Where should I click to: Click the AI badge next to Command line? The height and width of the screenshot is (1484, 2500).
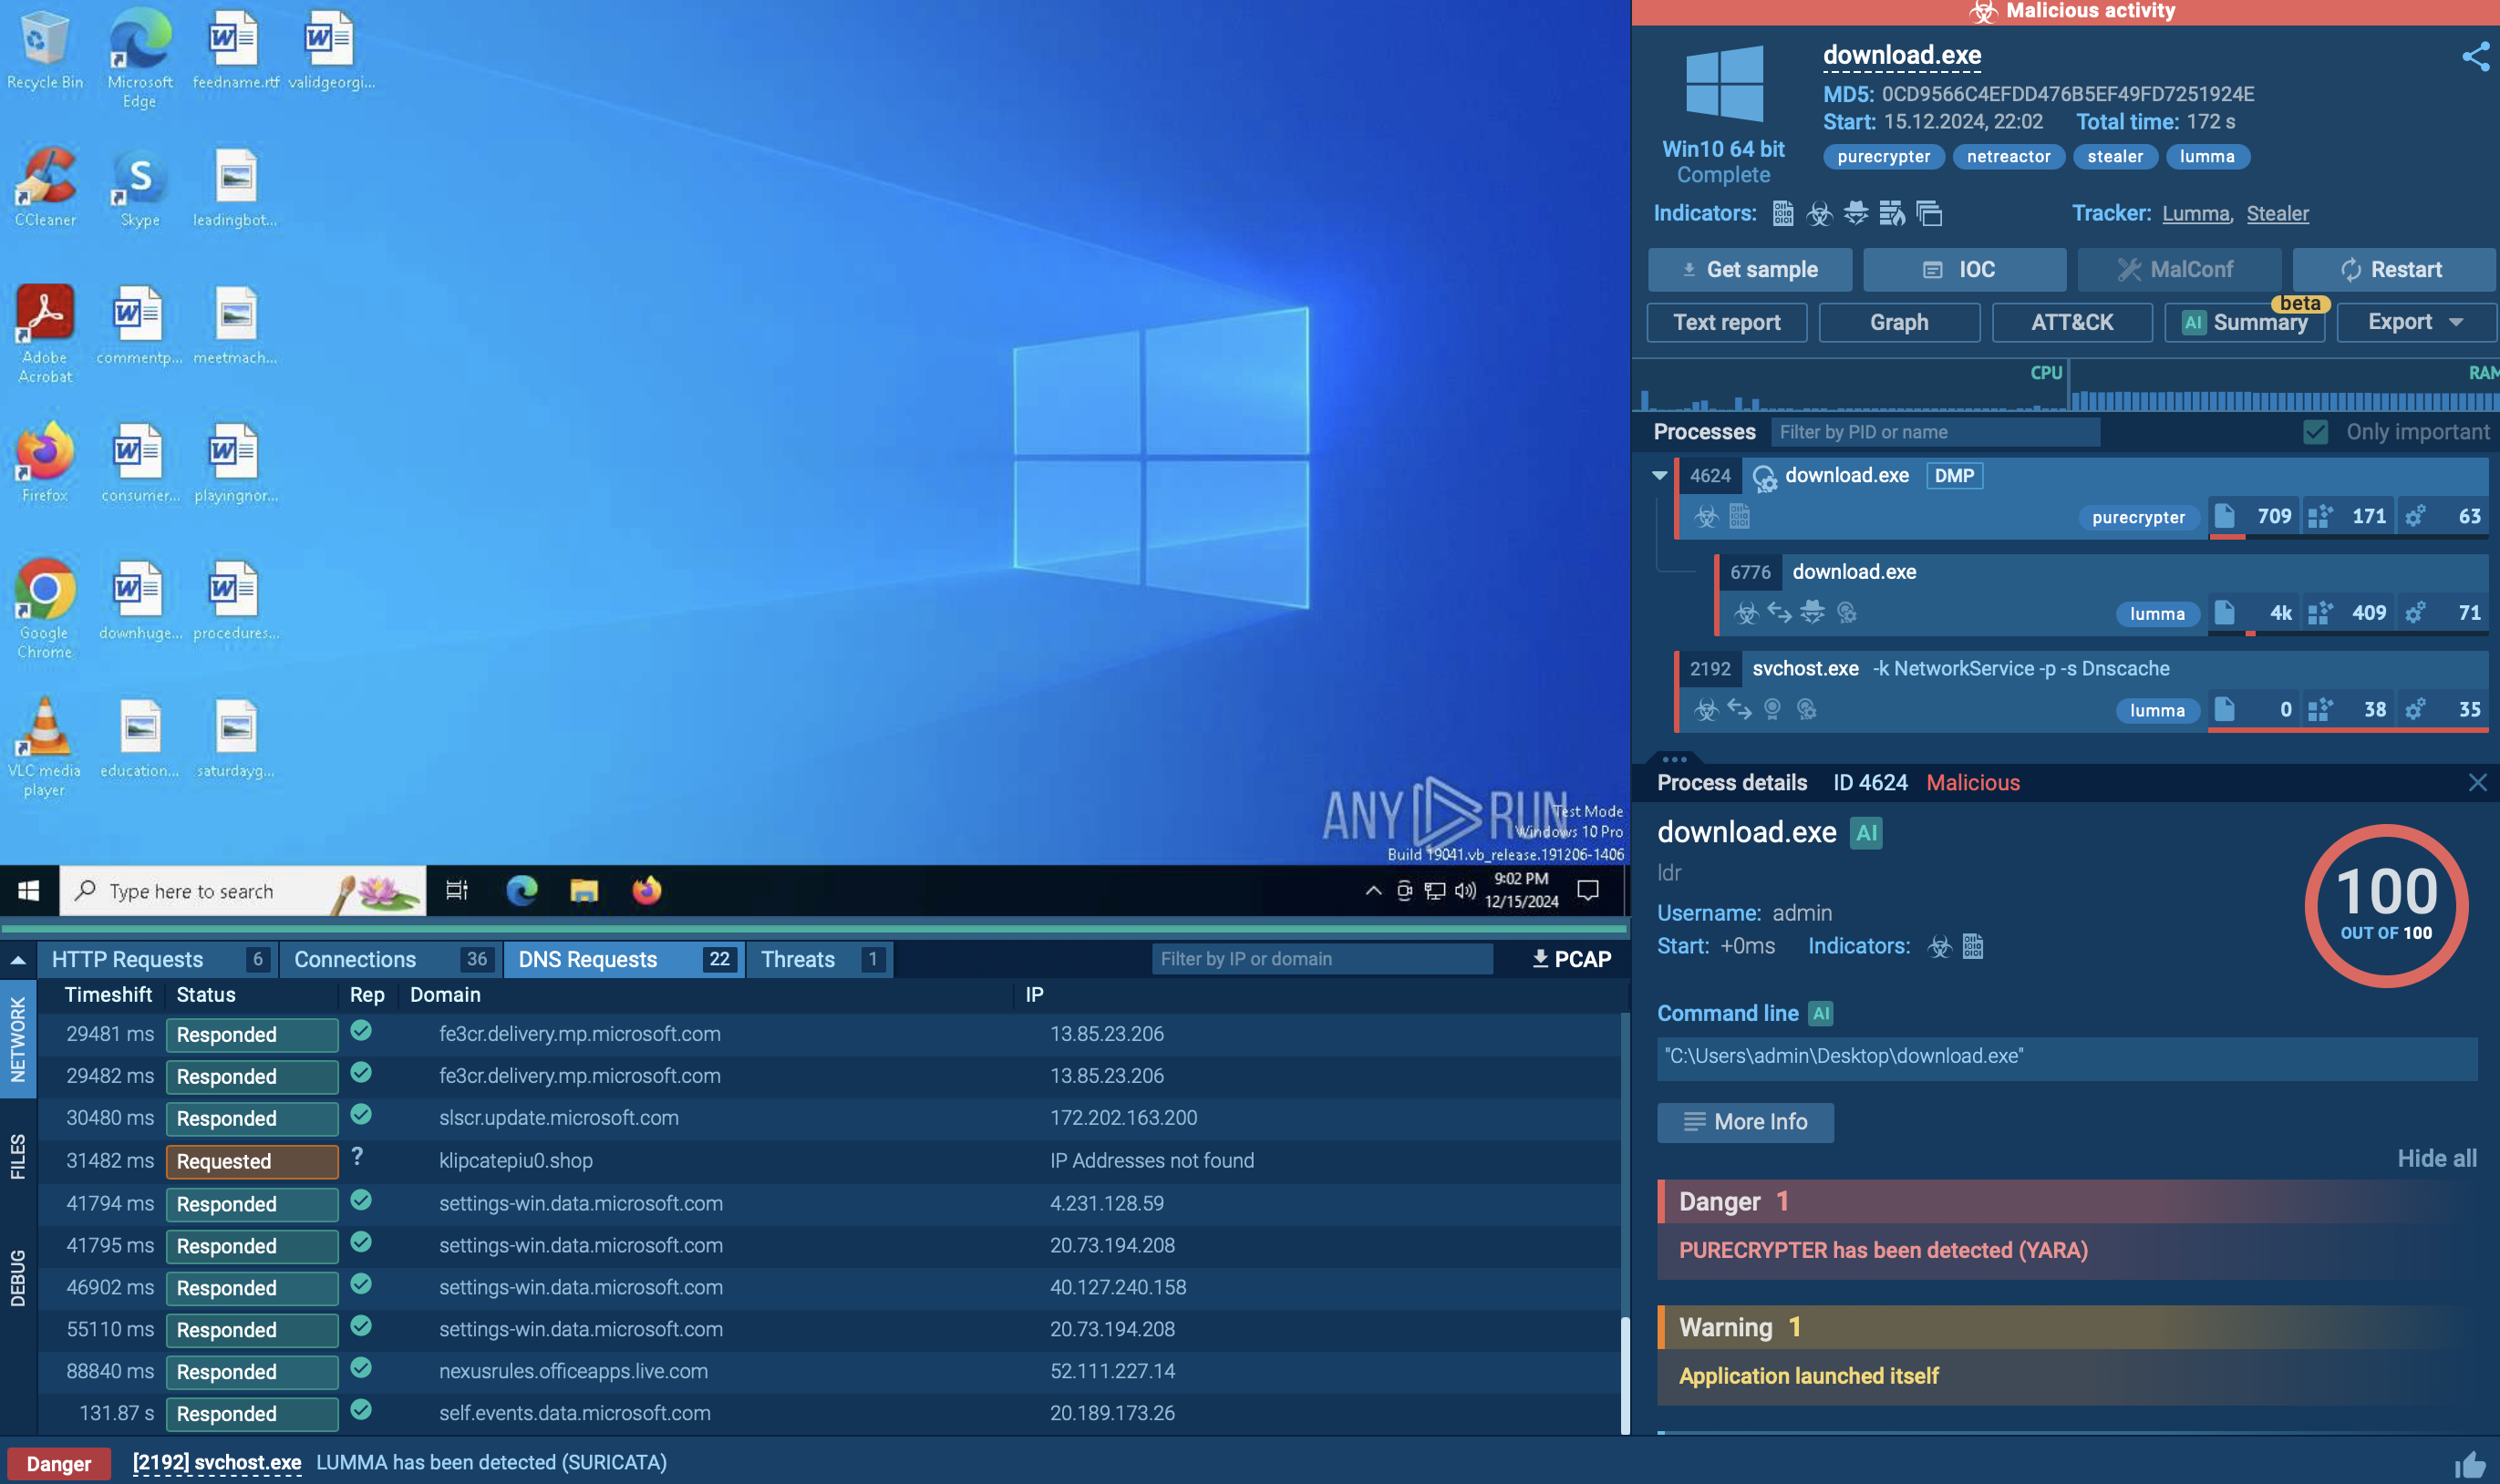(x=1821, y=1013)
